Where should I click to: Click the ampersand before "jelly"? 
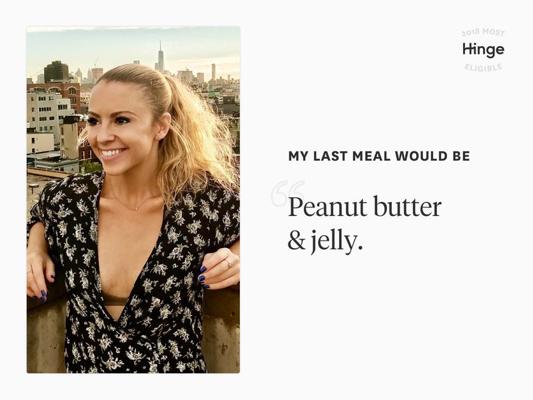click(x=296, y=241)
